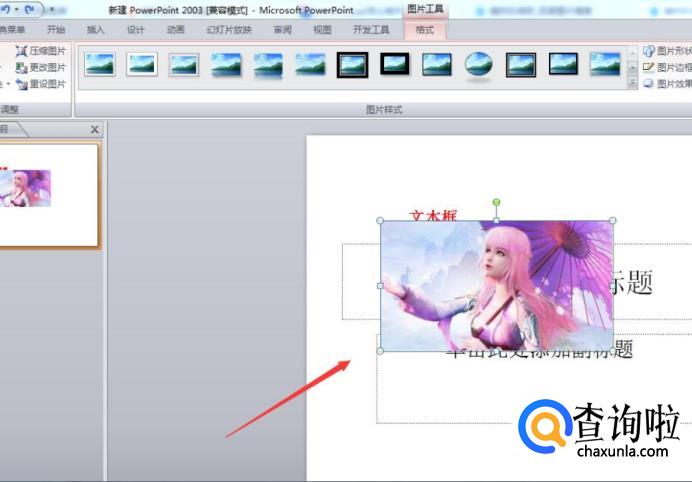Apply the third picture style thumbnail
The width and height of the screenshot is (692, 482).
point(184,65)
